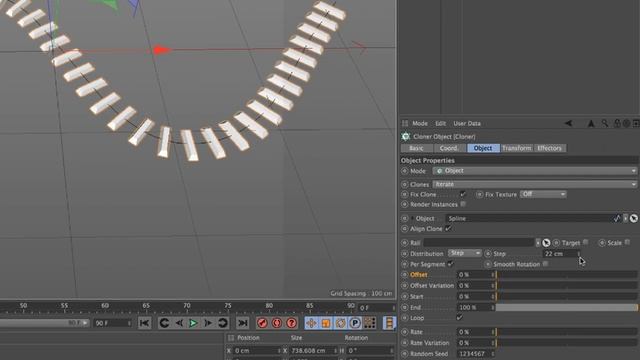Toggle Position keyframe recording icon

[311, 323]
